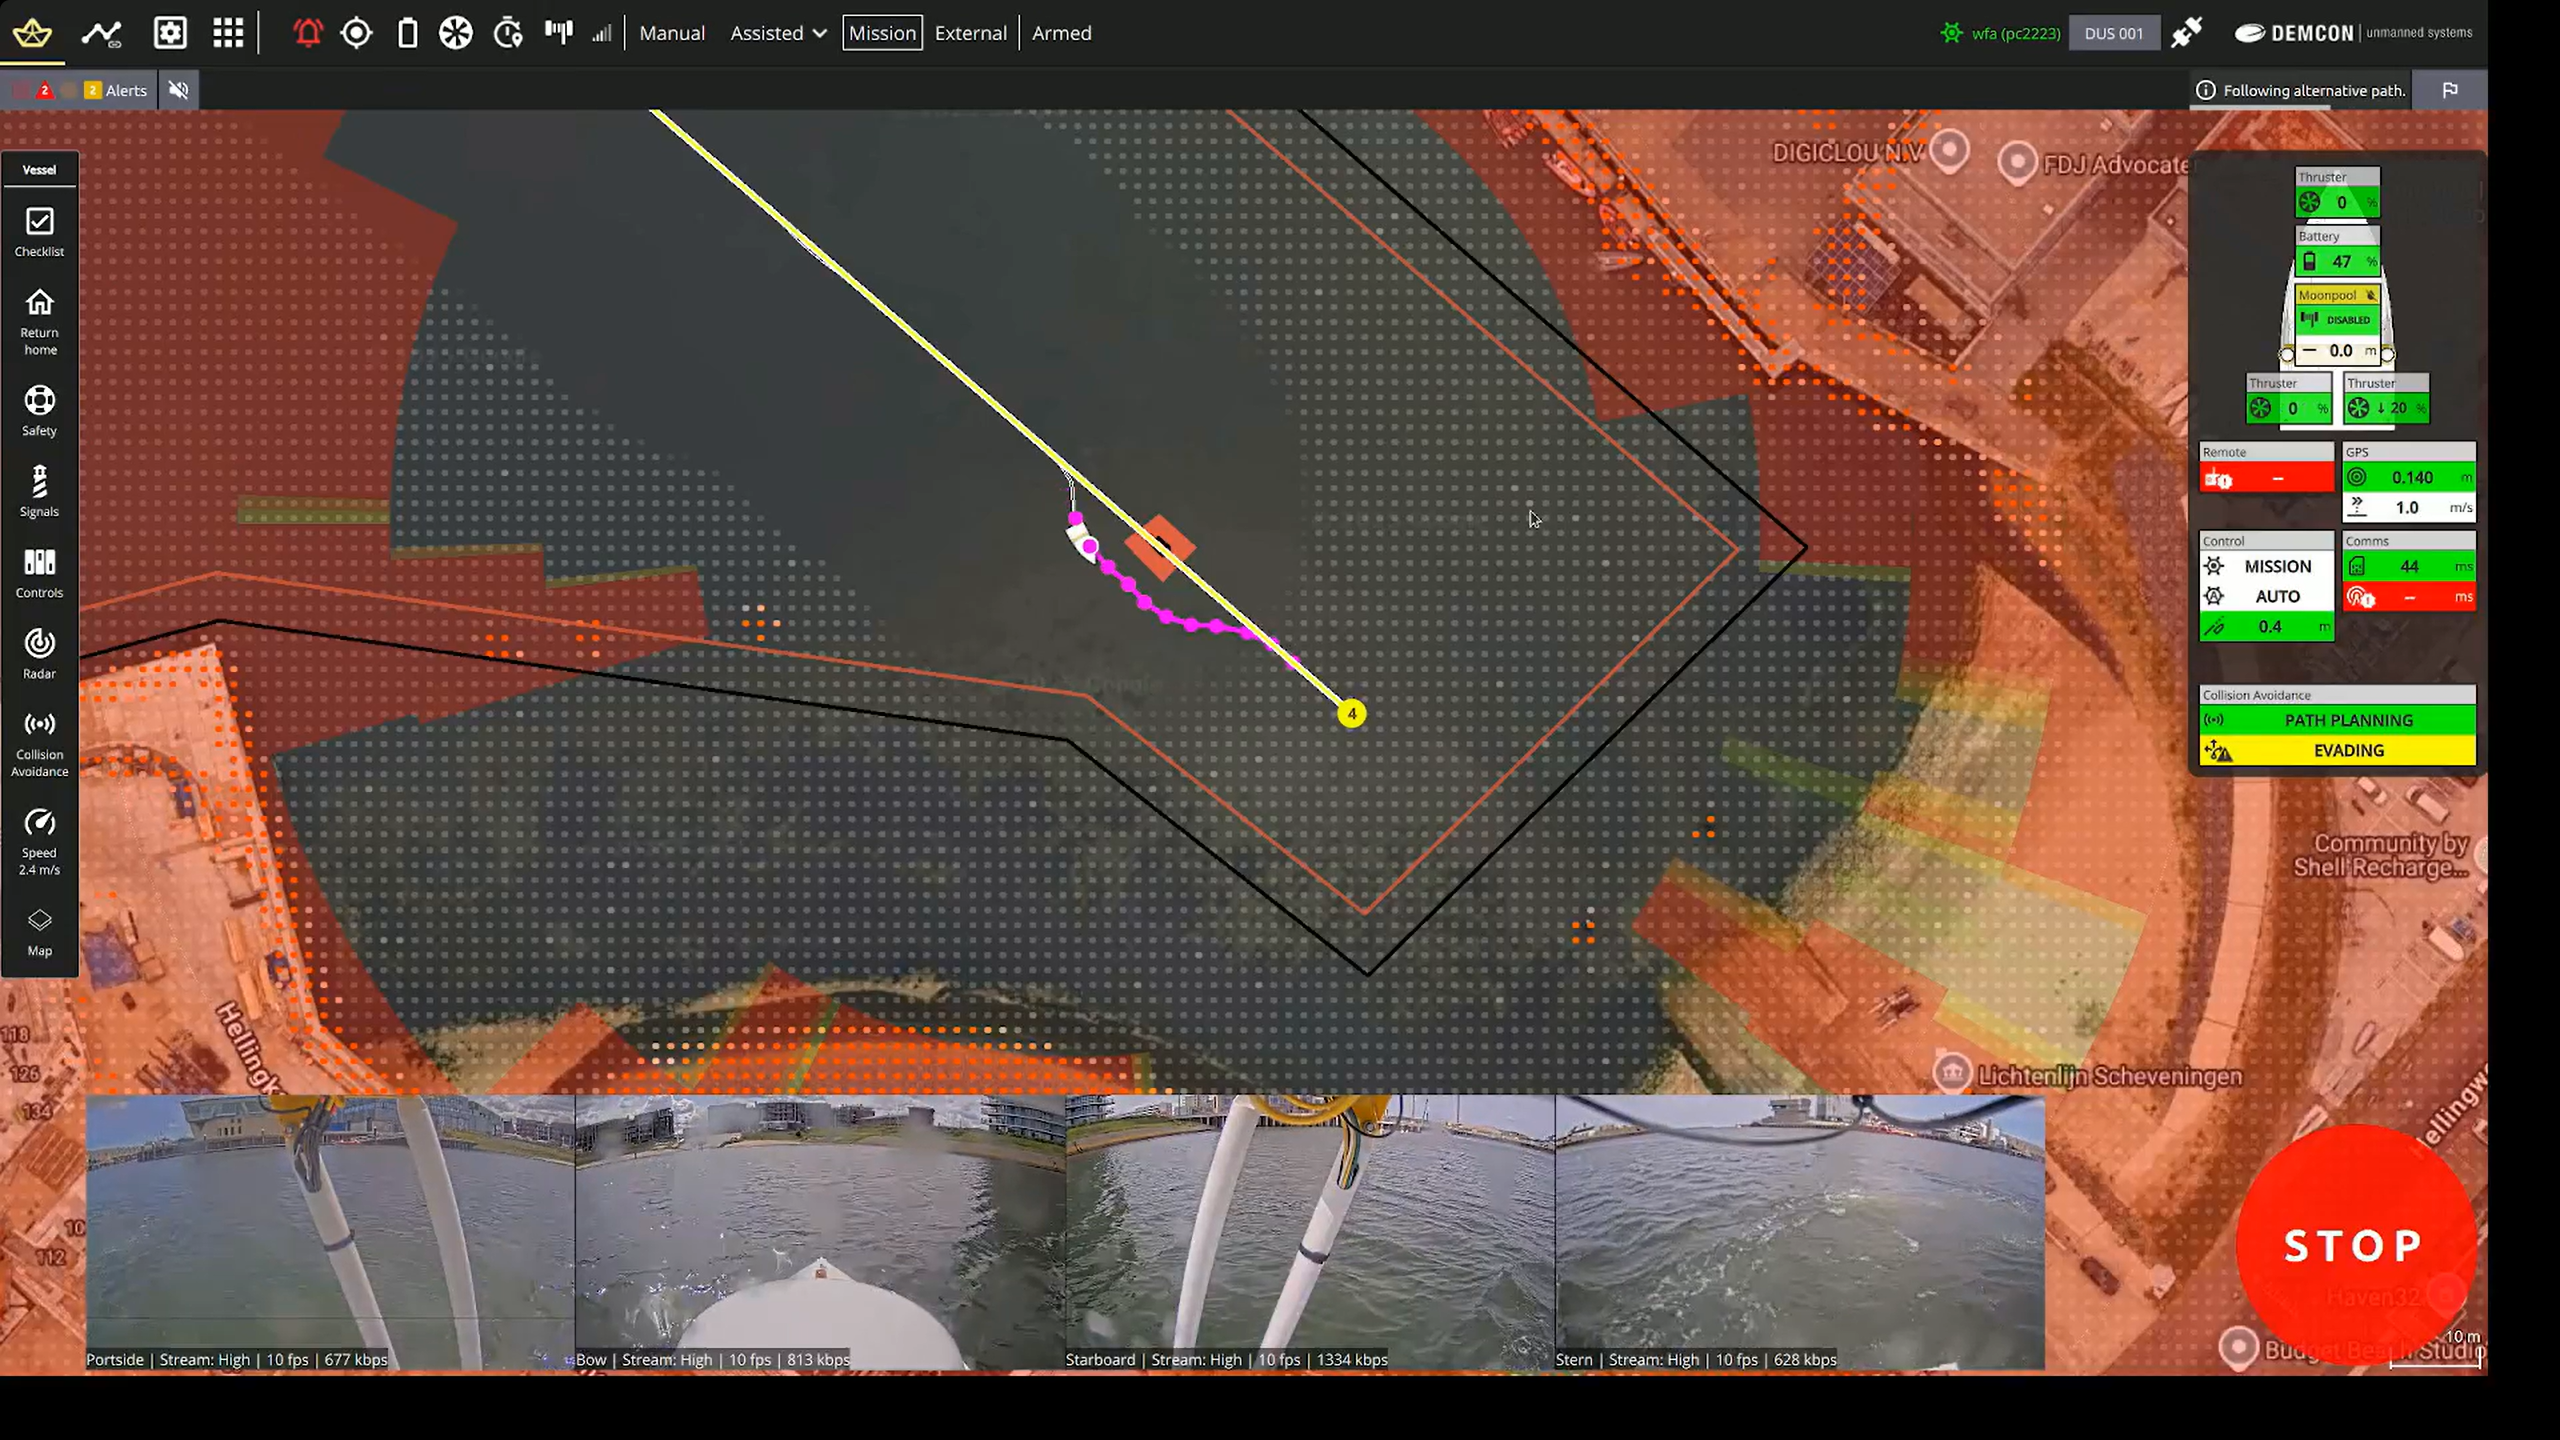Click the red alert count 2 badge

44,90
